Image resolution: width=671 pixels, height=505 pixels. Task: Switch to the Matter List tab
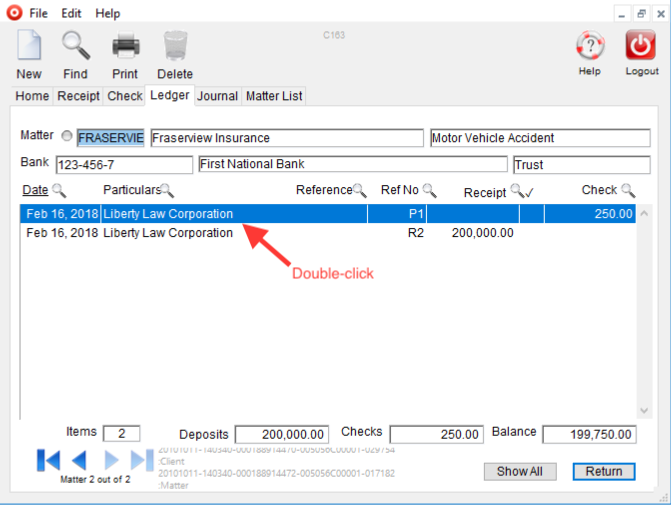click(274, 96)
